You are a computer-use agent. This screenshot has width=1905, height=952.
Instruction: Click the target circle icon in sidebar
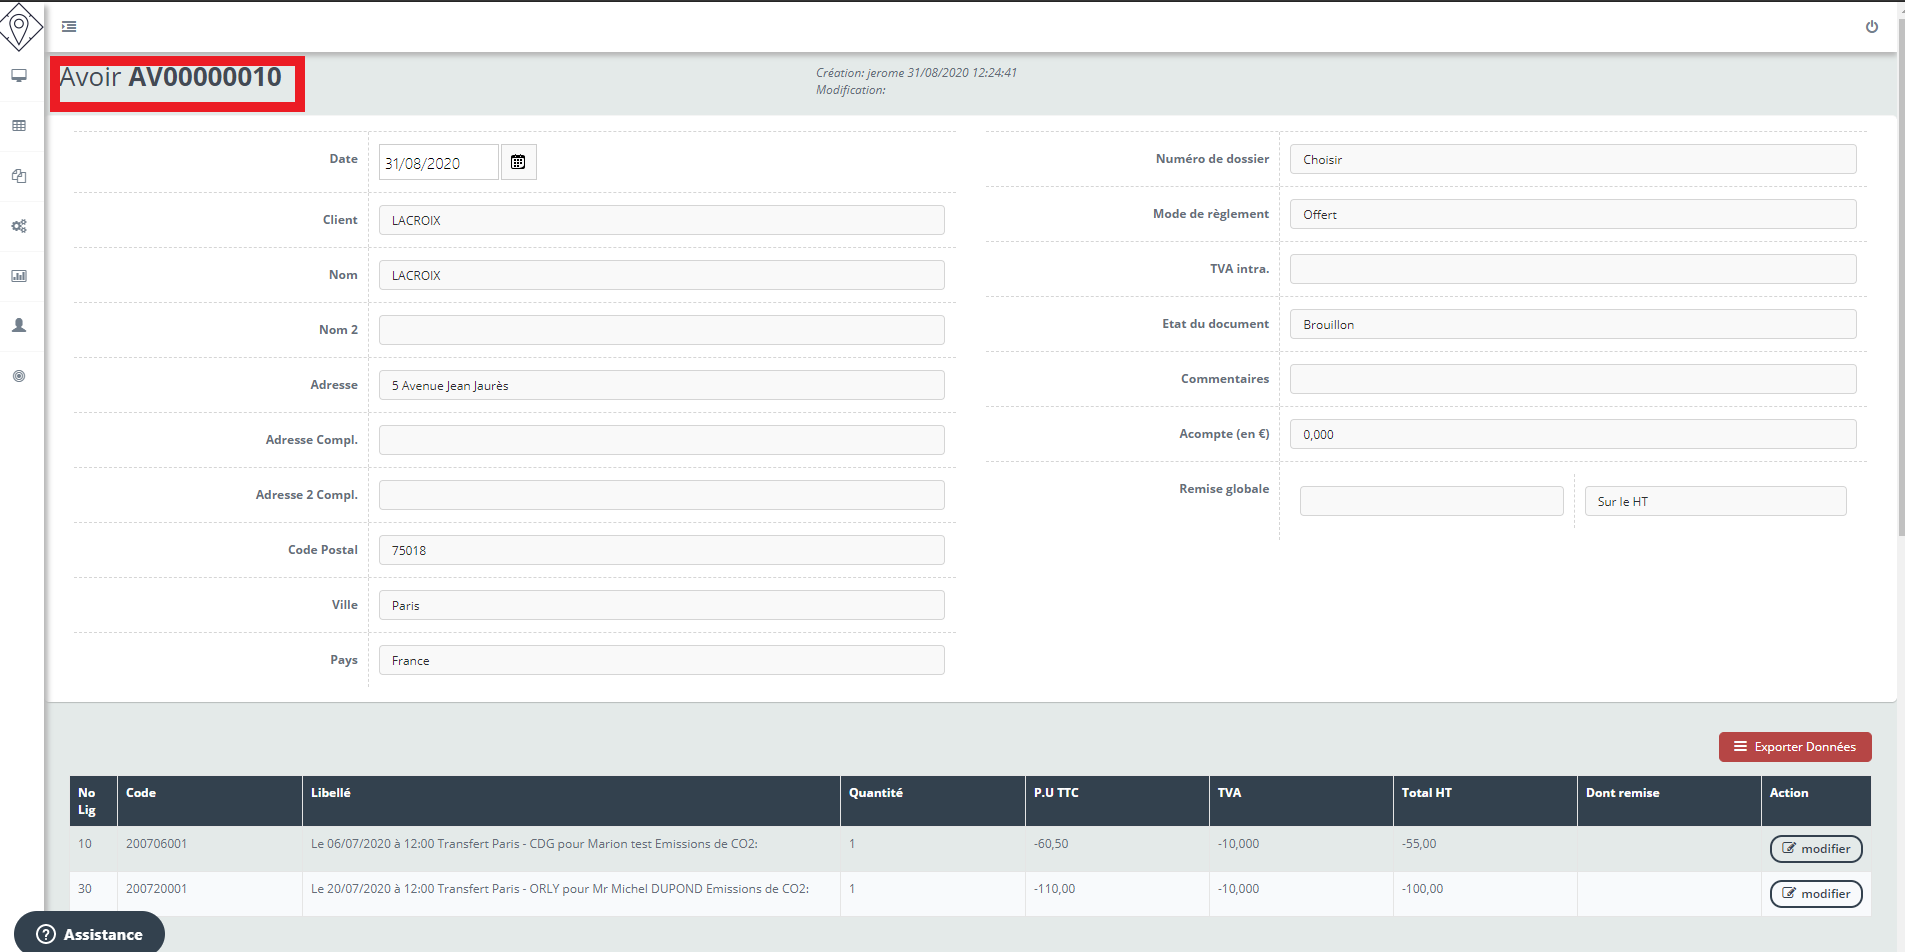click(x=19, y=376)
